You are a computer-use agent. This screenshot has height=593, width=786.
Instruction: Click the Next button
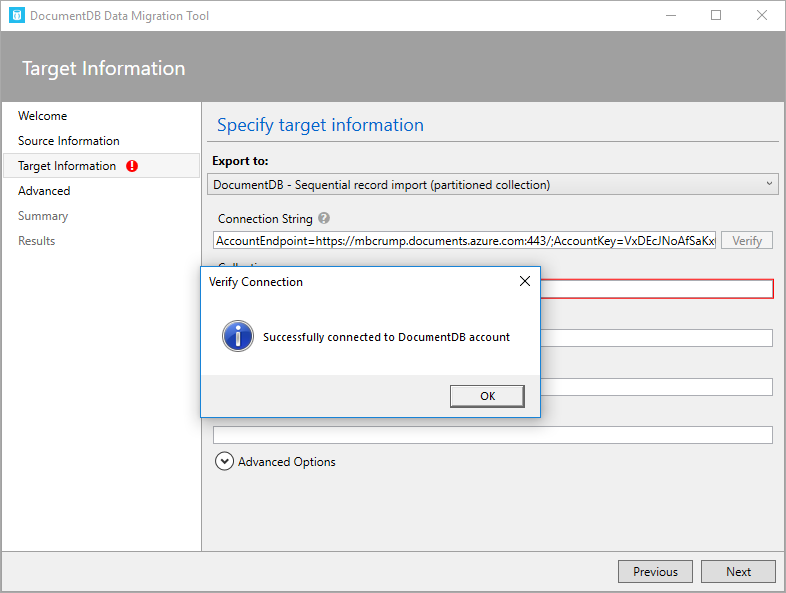(738, 571)
